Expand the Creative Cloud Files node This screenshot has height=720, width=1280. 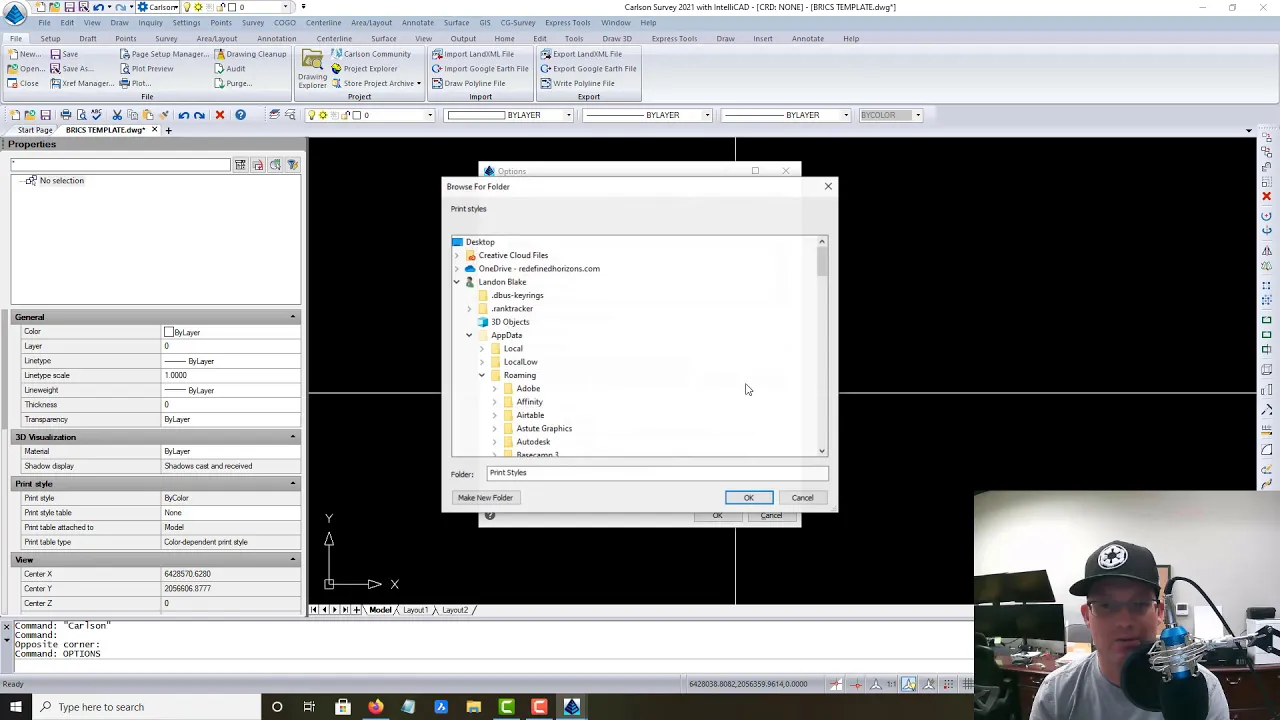pos(457,255)
